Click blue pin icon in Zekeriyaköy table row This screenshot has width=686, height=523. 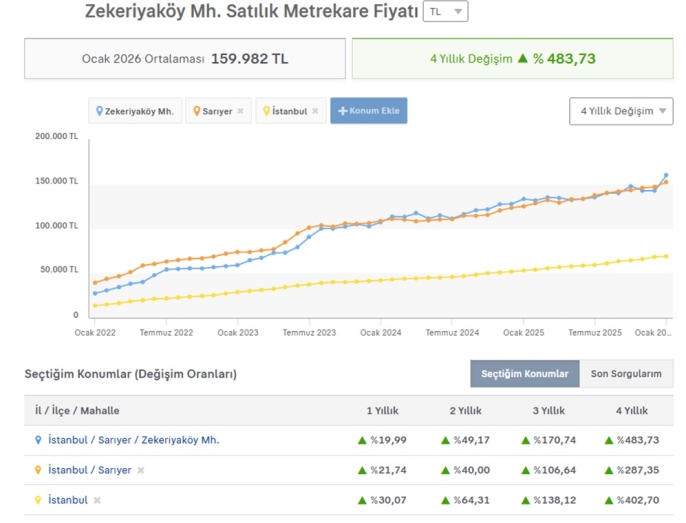[x=38, y=440]
